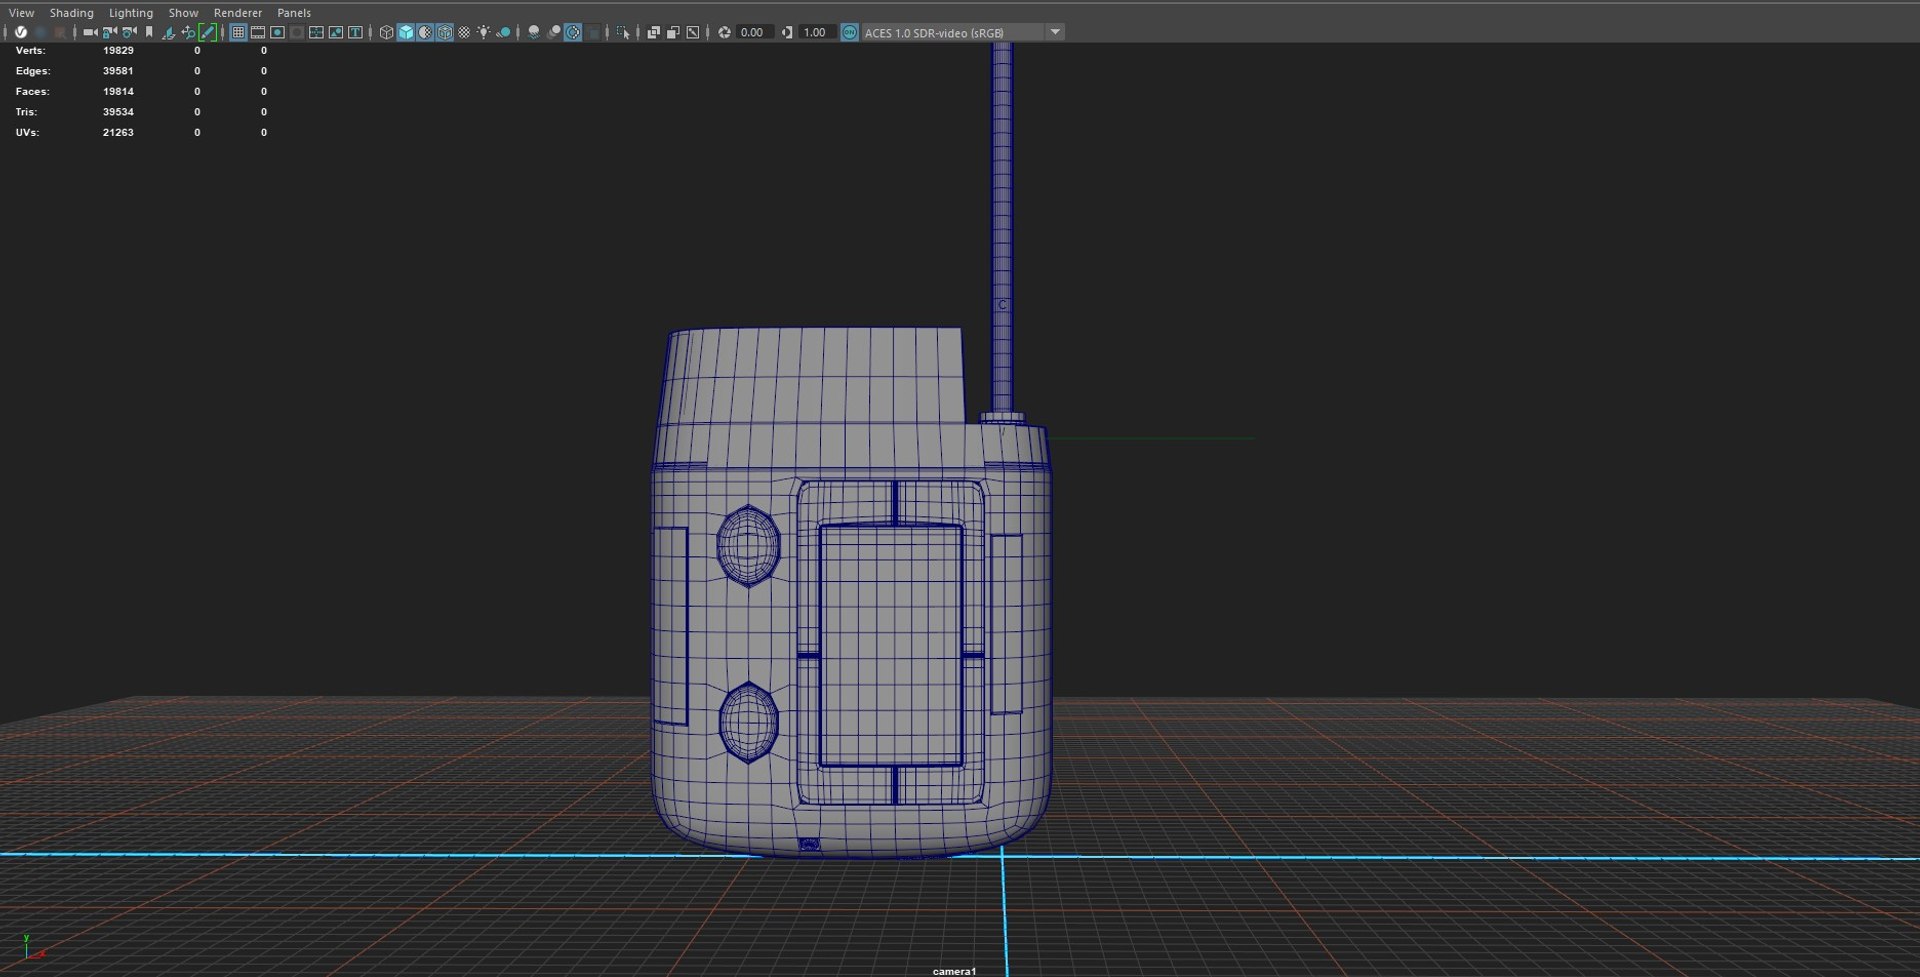The image size is (1920, 977).
Task: Toggle the View Transform ON button
Action: tap(849, 32)
